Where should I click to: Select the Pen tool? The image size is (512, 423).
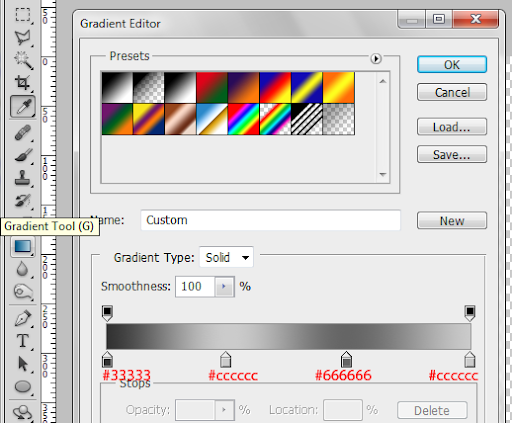23,318
